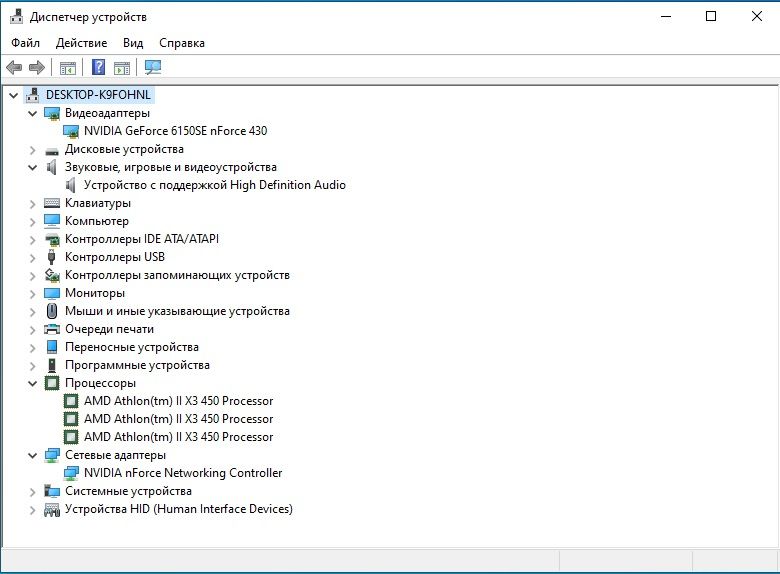Collapse the DESKTOP-K9FOHNL root node
The width and height of the screenshot is (780, 574).
coord(14,95)
